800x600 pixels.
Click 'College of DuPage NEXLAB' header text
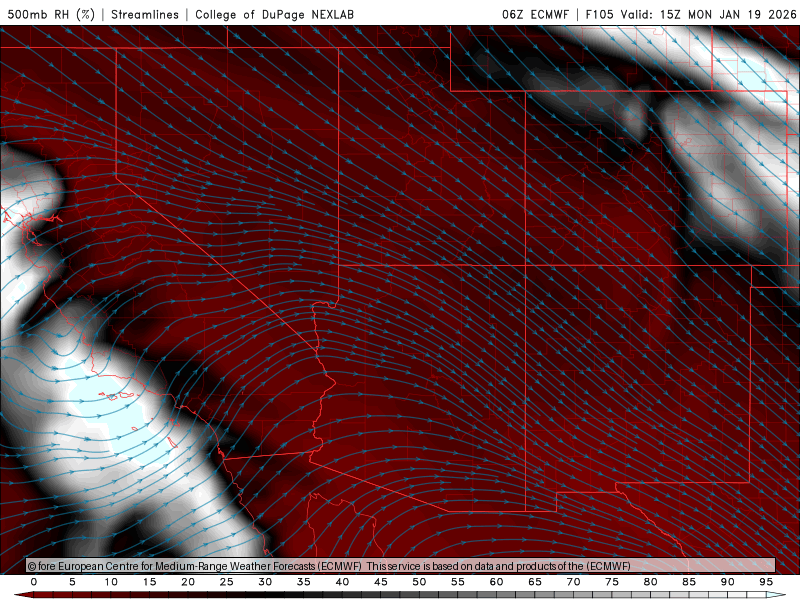click(x=274, y=14)
